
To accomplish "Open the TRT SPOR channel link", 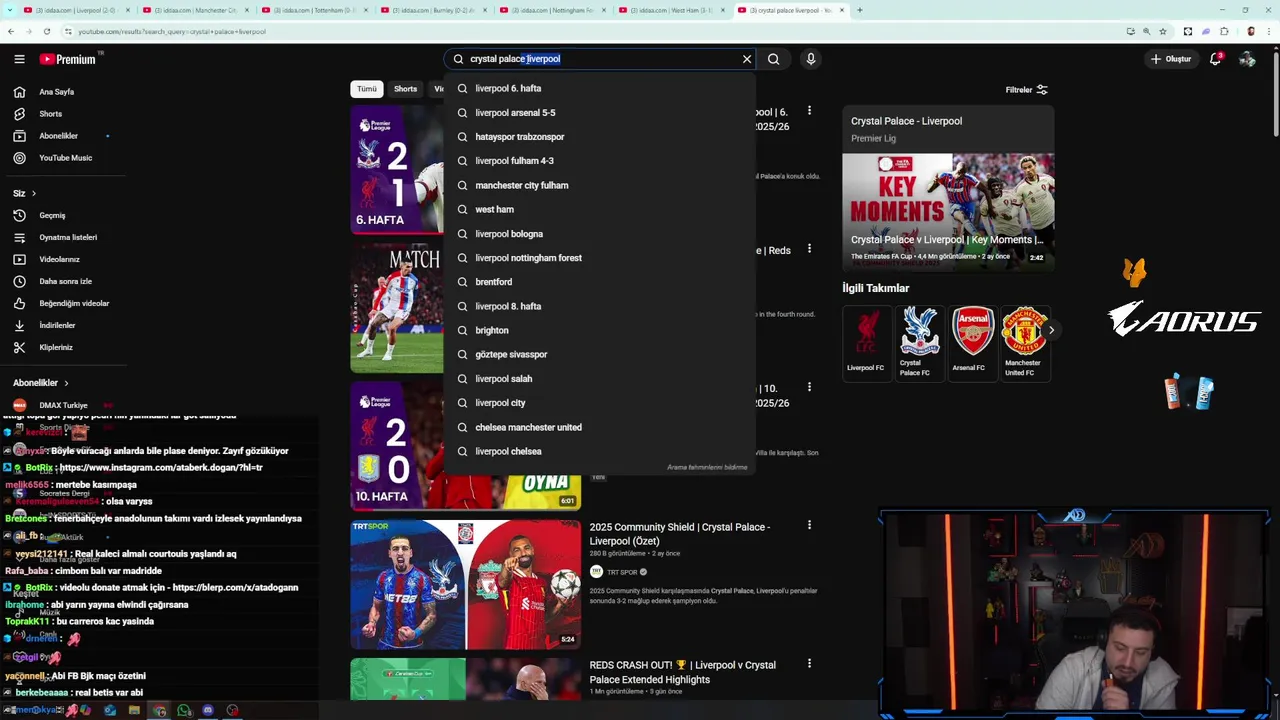I will coord(620,572).
